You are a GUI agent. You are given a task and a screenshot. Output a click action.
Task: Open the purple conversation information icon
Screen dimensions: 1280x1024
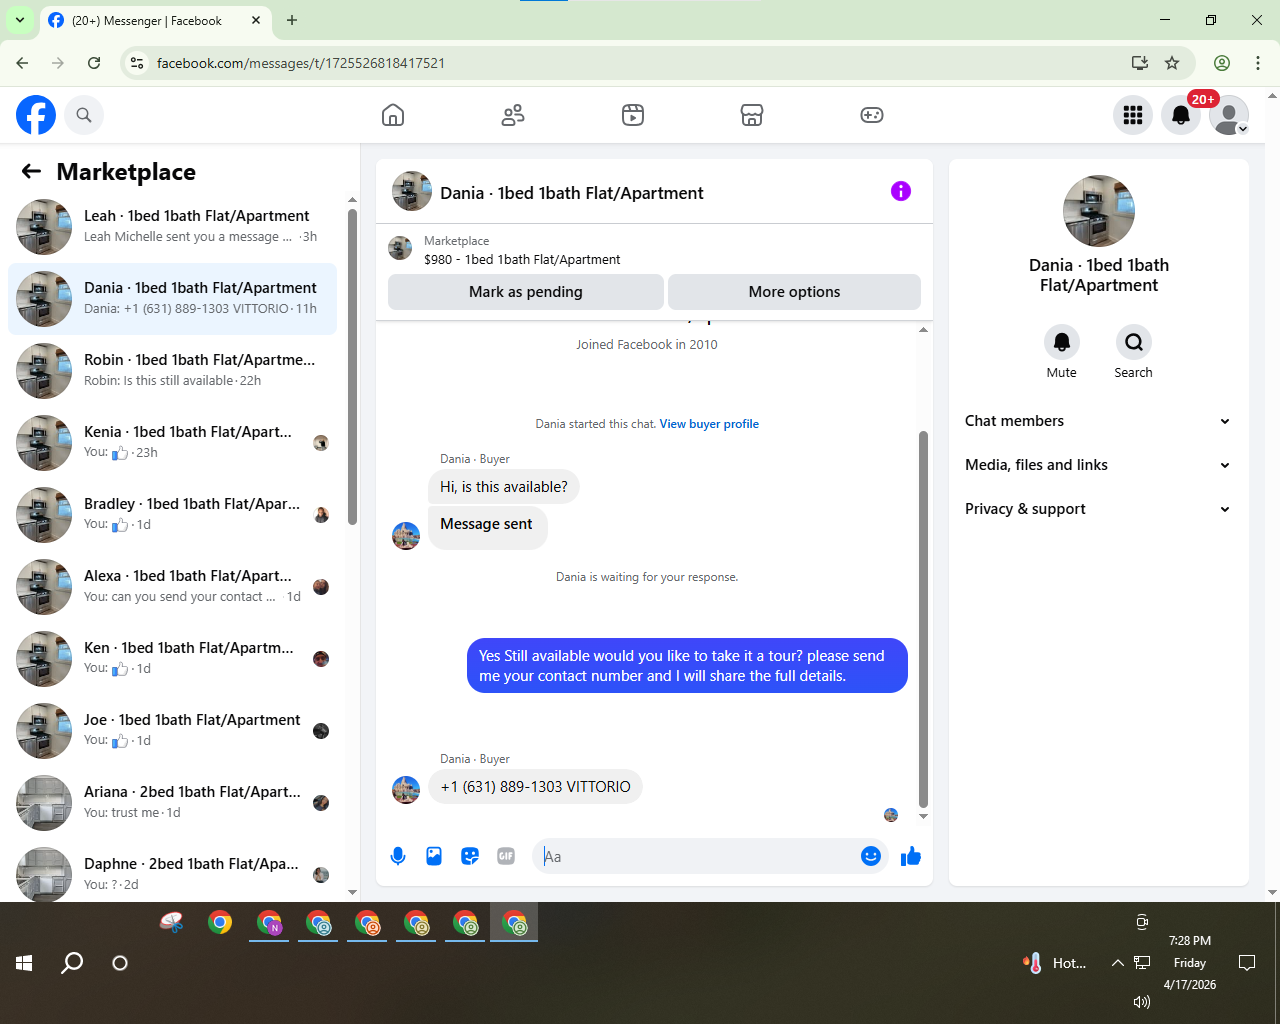901,191
